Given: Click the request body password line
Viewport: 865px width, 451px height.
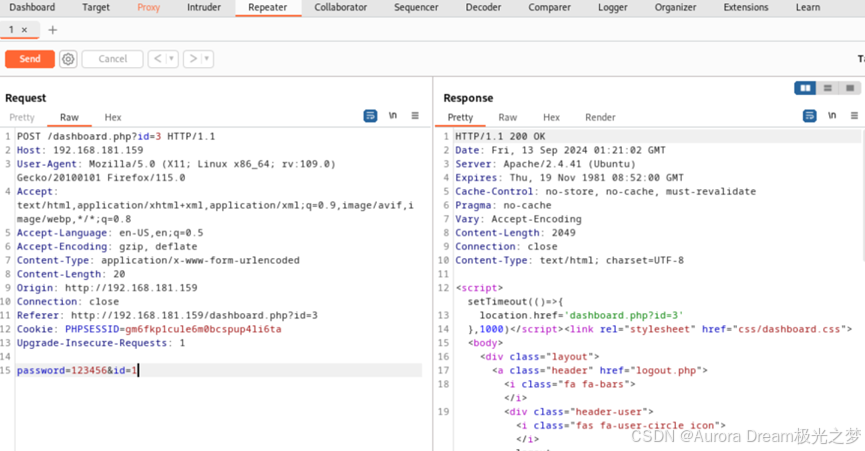Looking at the screenshot, I should [77, 370].
